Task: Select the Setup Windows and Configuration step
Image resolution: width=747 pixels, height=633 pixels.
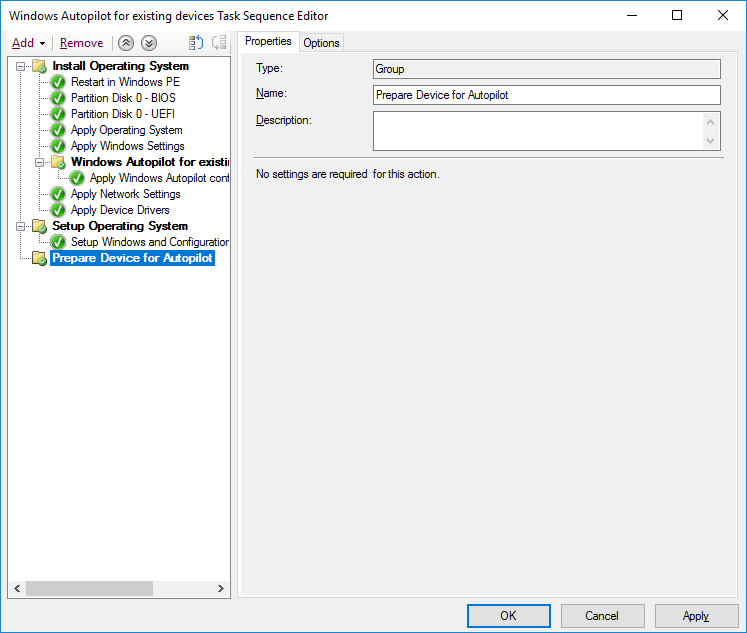Action: tap(150, 242)
